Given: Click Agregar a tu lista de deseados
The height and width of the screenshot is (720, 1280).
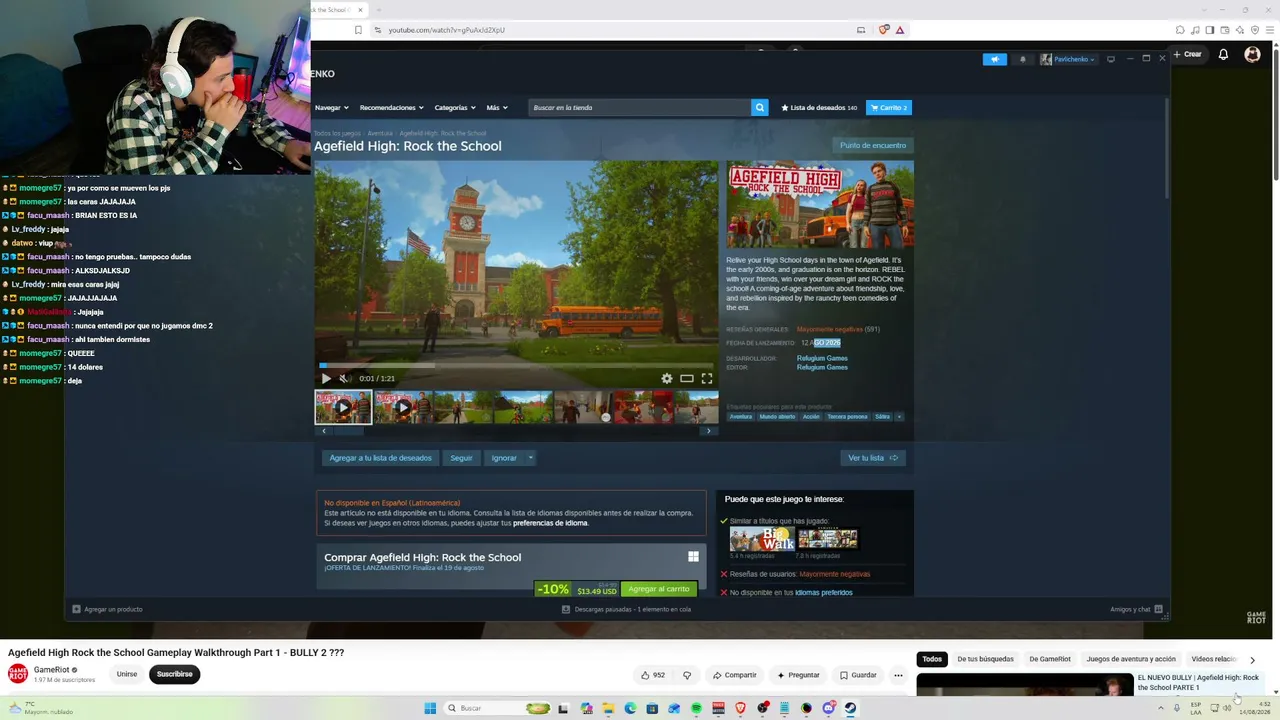Looking at the screenshot, I should (381, 458).
